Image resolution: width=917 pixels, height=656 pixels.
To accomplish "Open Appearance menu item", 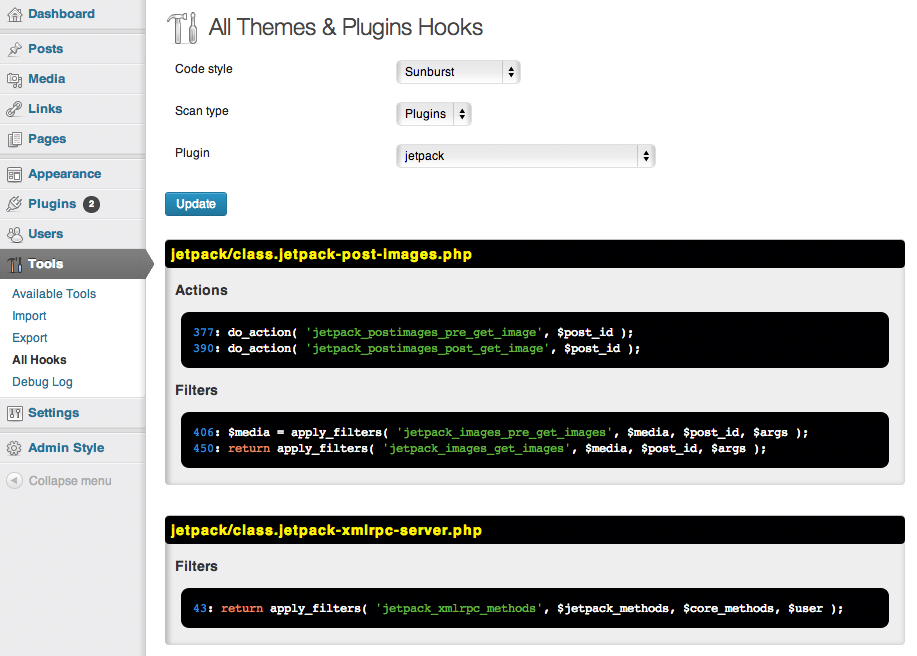I will click(73, 174).
